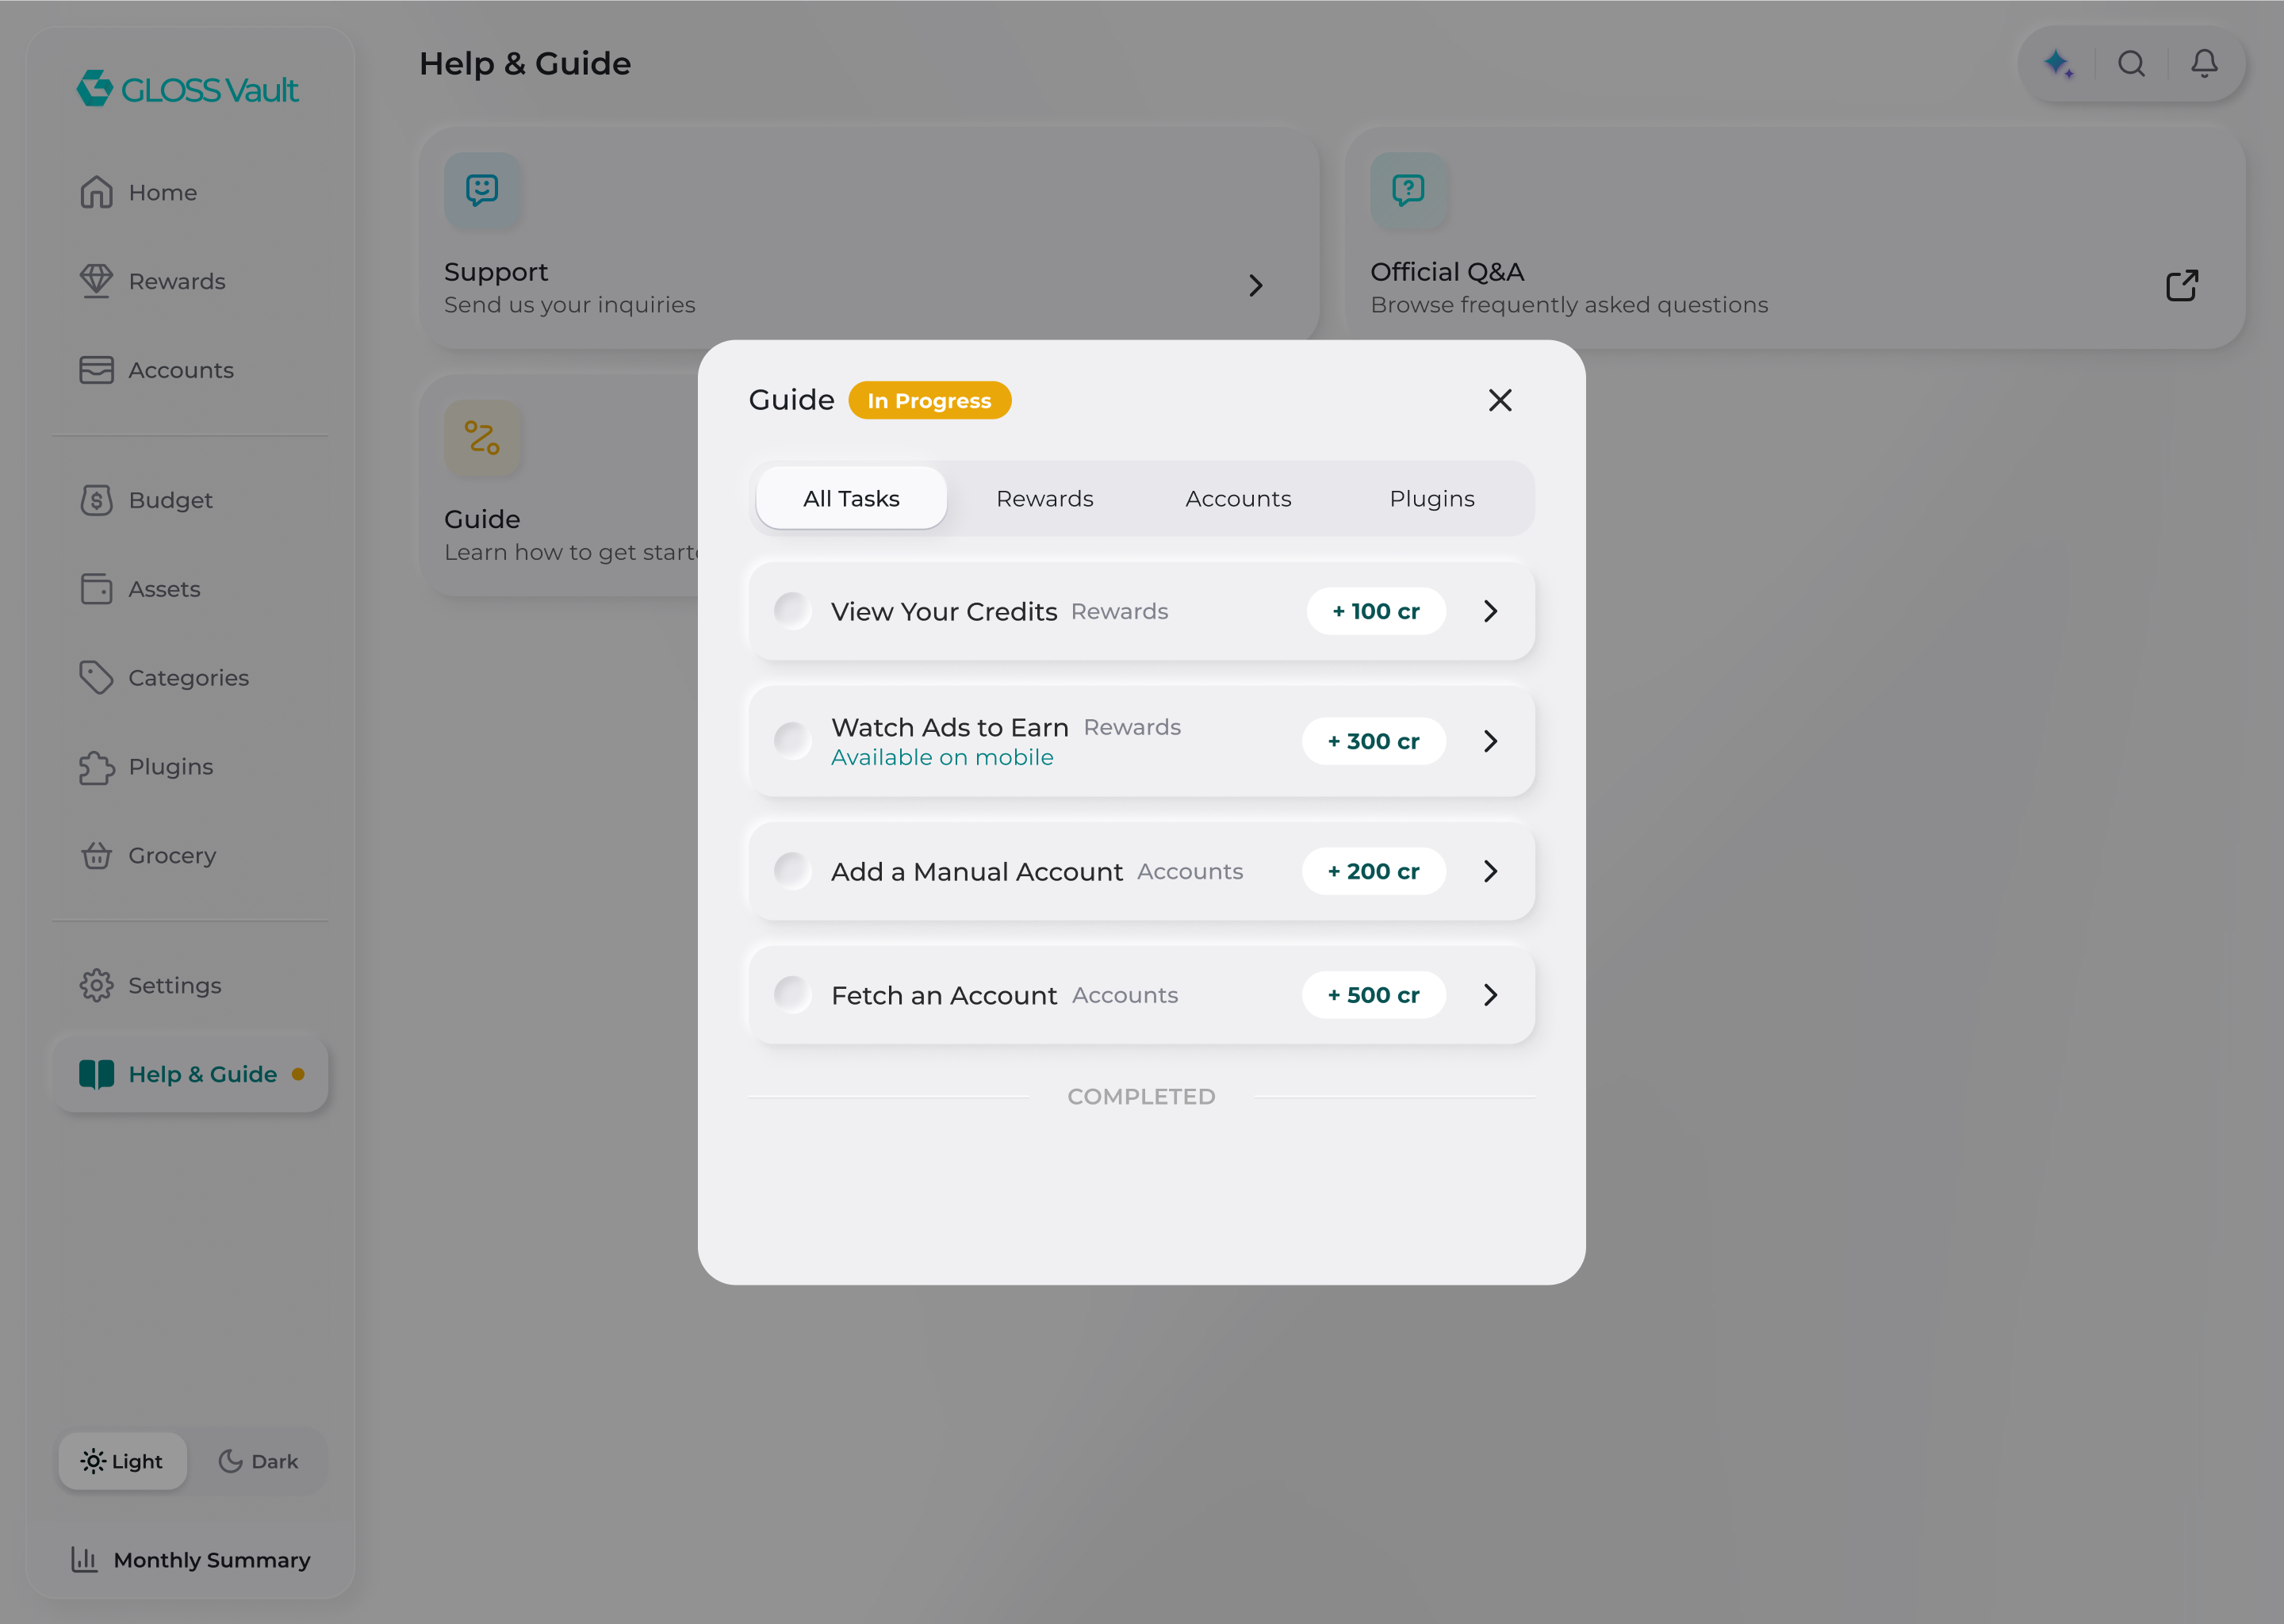Screen dimensions: 2284x1624
Task: Expand Watch Ads to Earn chevron
Action: [1490, 741]
